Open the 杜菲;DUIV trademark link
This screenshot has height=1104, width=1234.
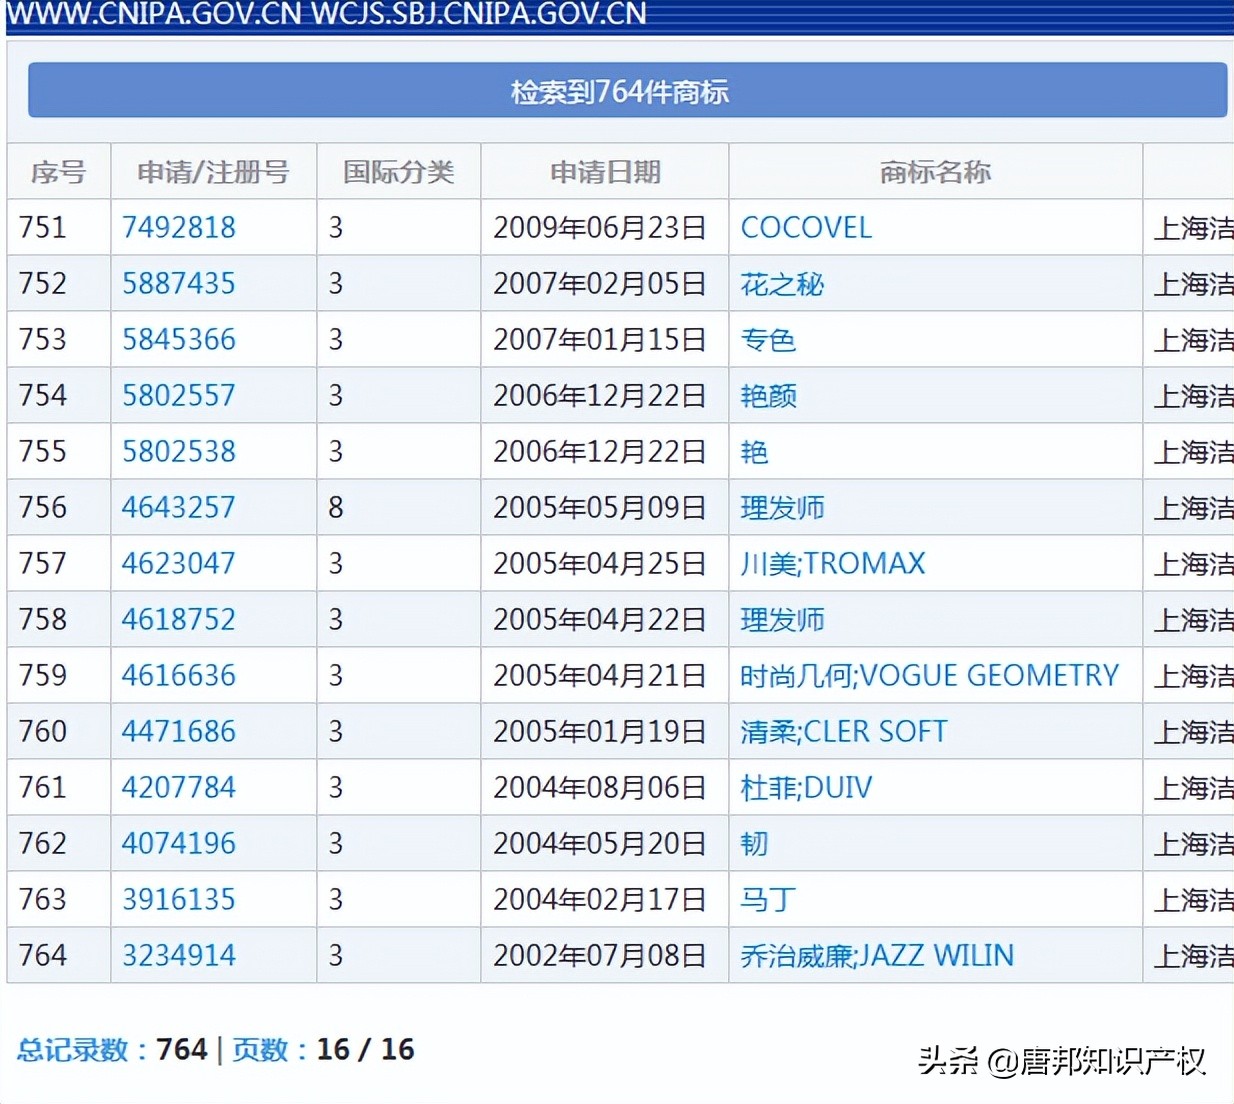point(804,787)
